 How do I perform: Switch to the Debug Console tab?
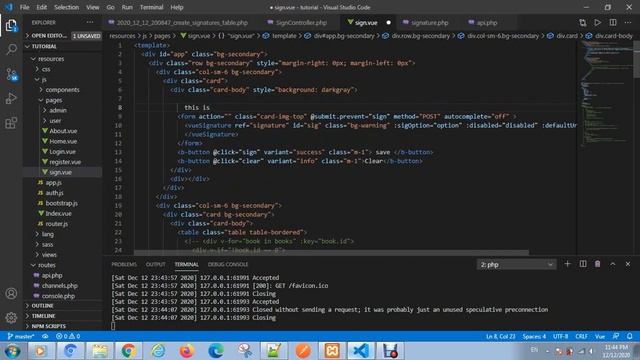tap(228, 264)
